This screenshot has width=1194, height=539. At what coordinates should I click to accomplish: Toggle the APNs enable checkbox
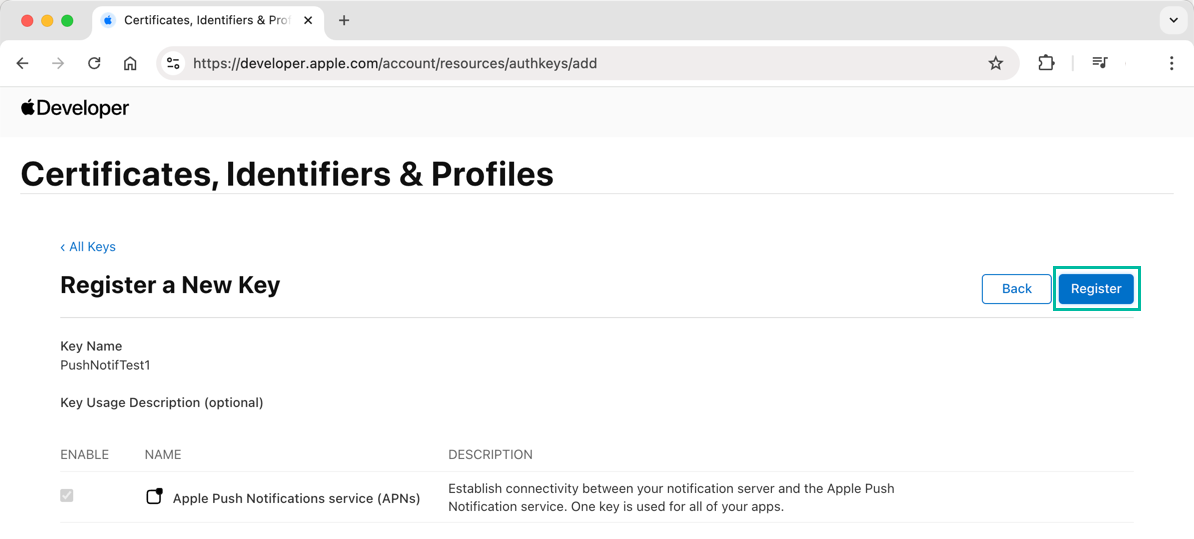(67, 496)
